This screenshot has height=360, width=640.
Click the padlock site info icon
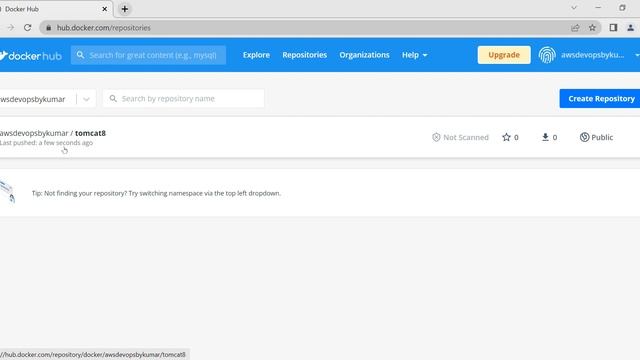[49, 28]
